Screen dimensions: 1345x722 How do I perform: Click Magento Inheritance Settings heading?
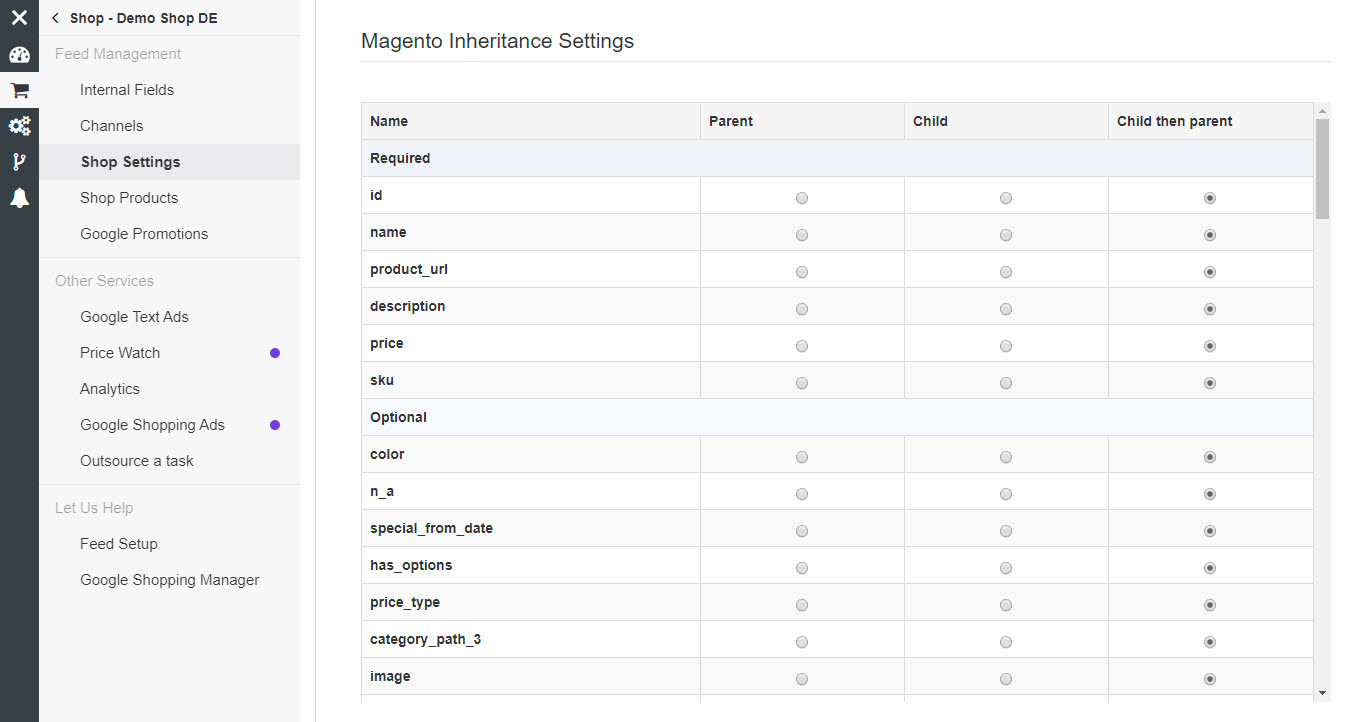tap(497, 41)
